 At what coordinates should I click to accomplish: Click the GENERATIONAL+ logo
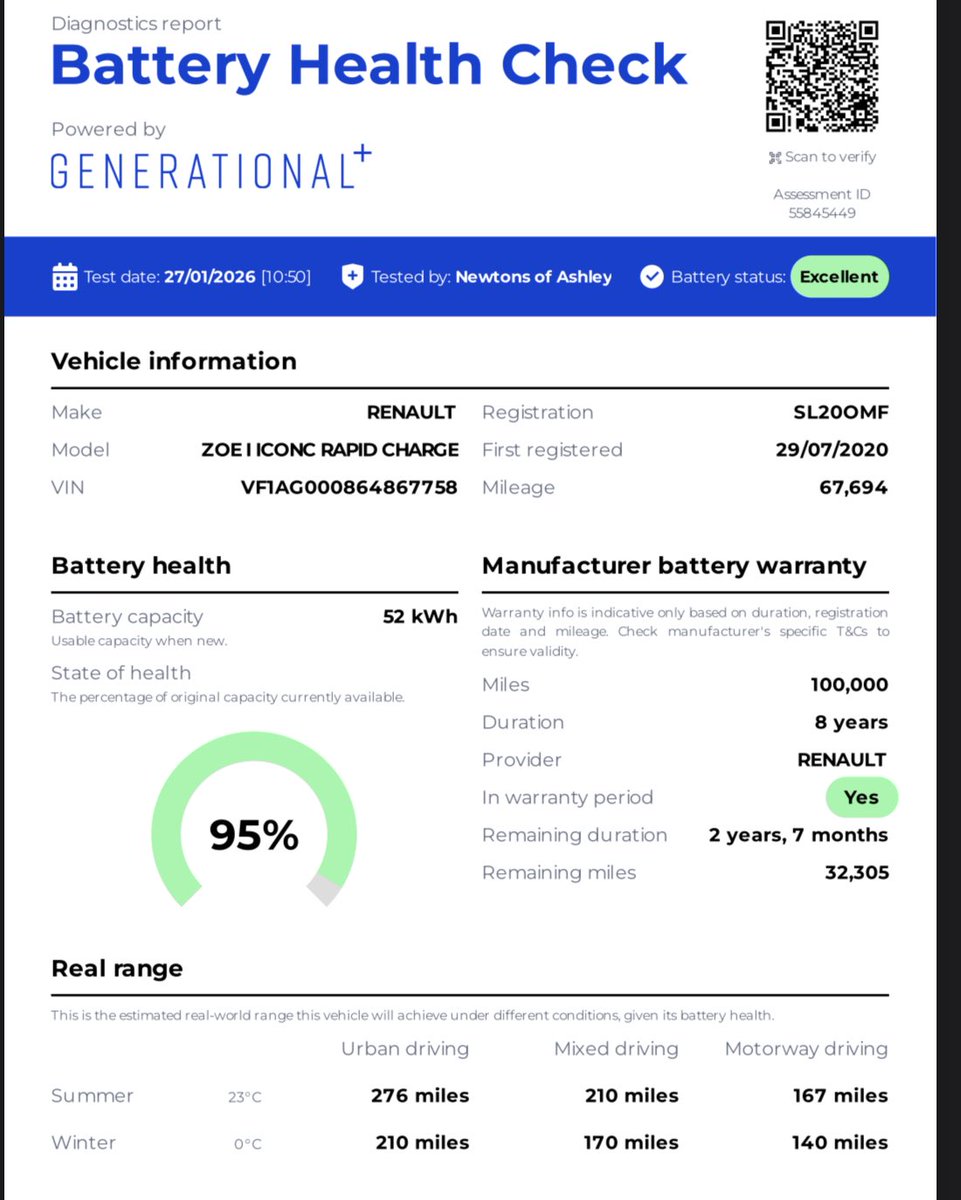tap(211, 168)
